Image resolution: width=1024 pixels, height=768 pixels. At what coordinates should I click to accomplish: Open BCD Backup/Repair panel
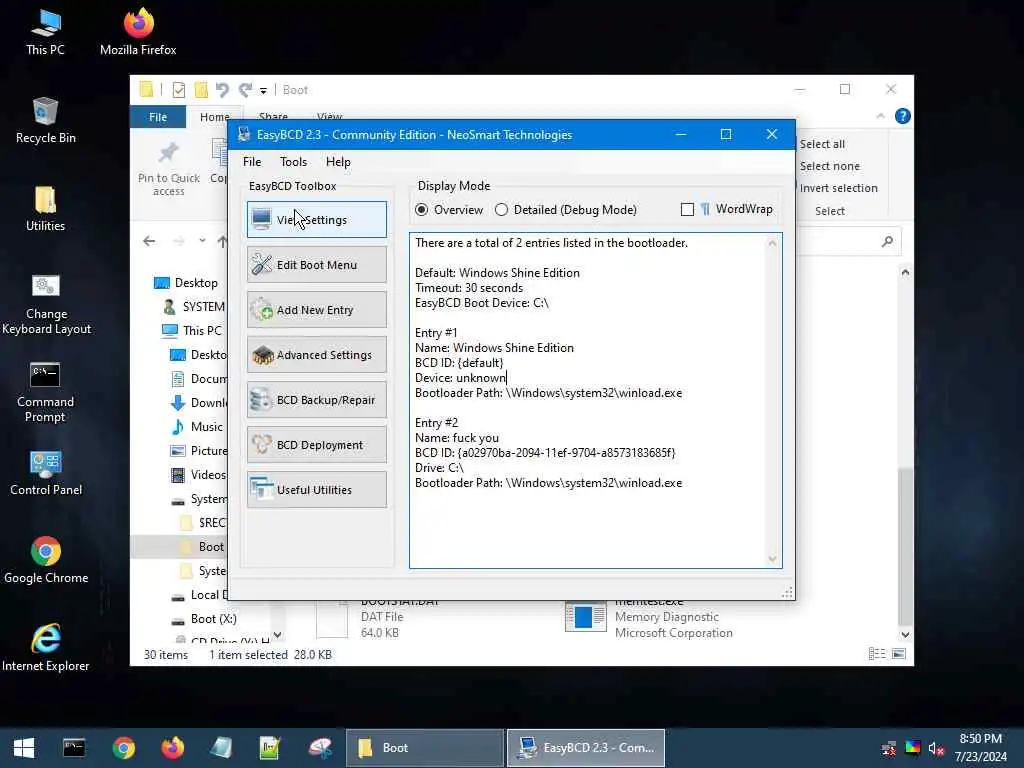(317, 400)
